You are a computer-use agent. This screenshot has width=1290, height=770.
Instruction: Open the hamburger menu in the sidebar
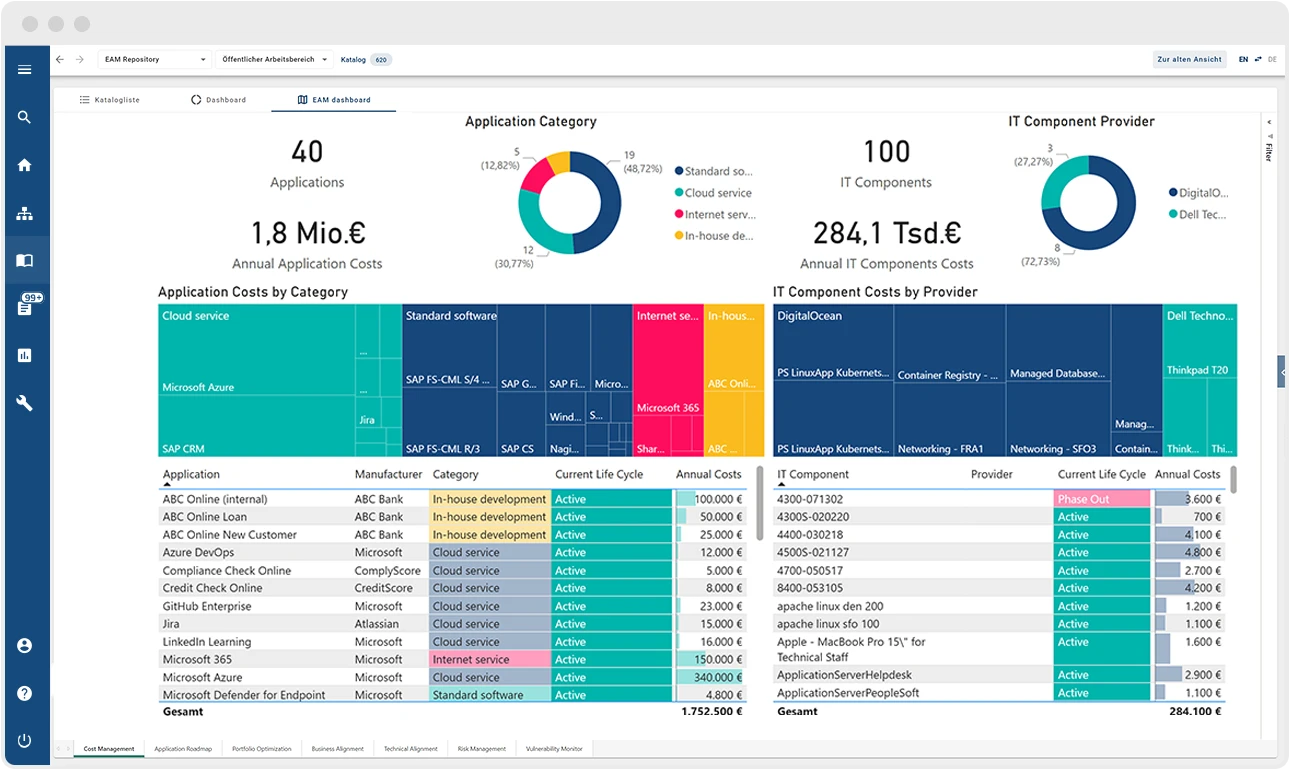click(x=25, y=70)
